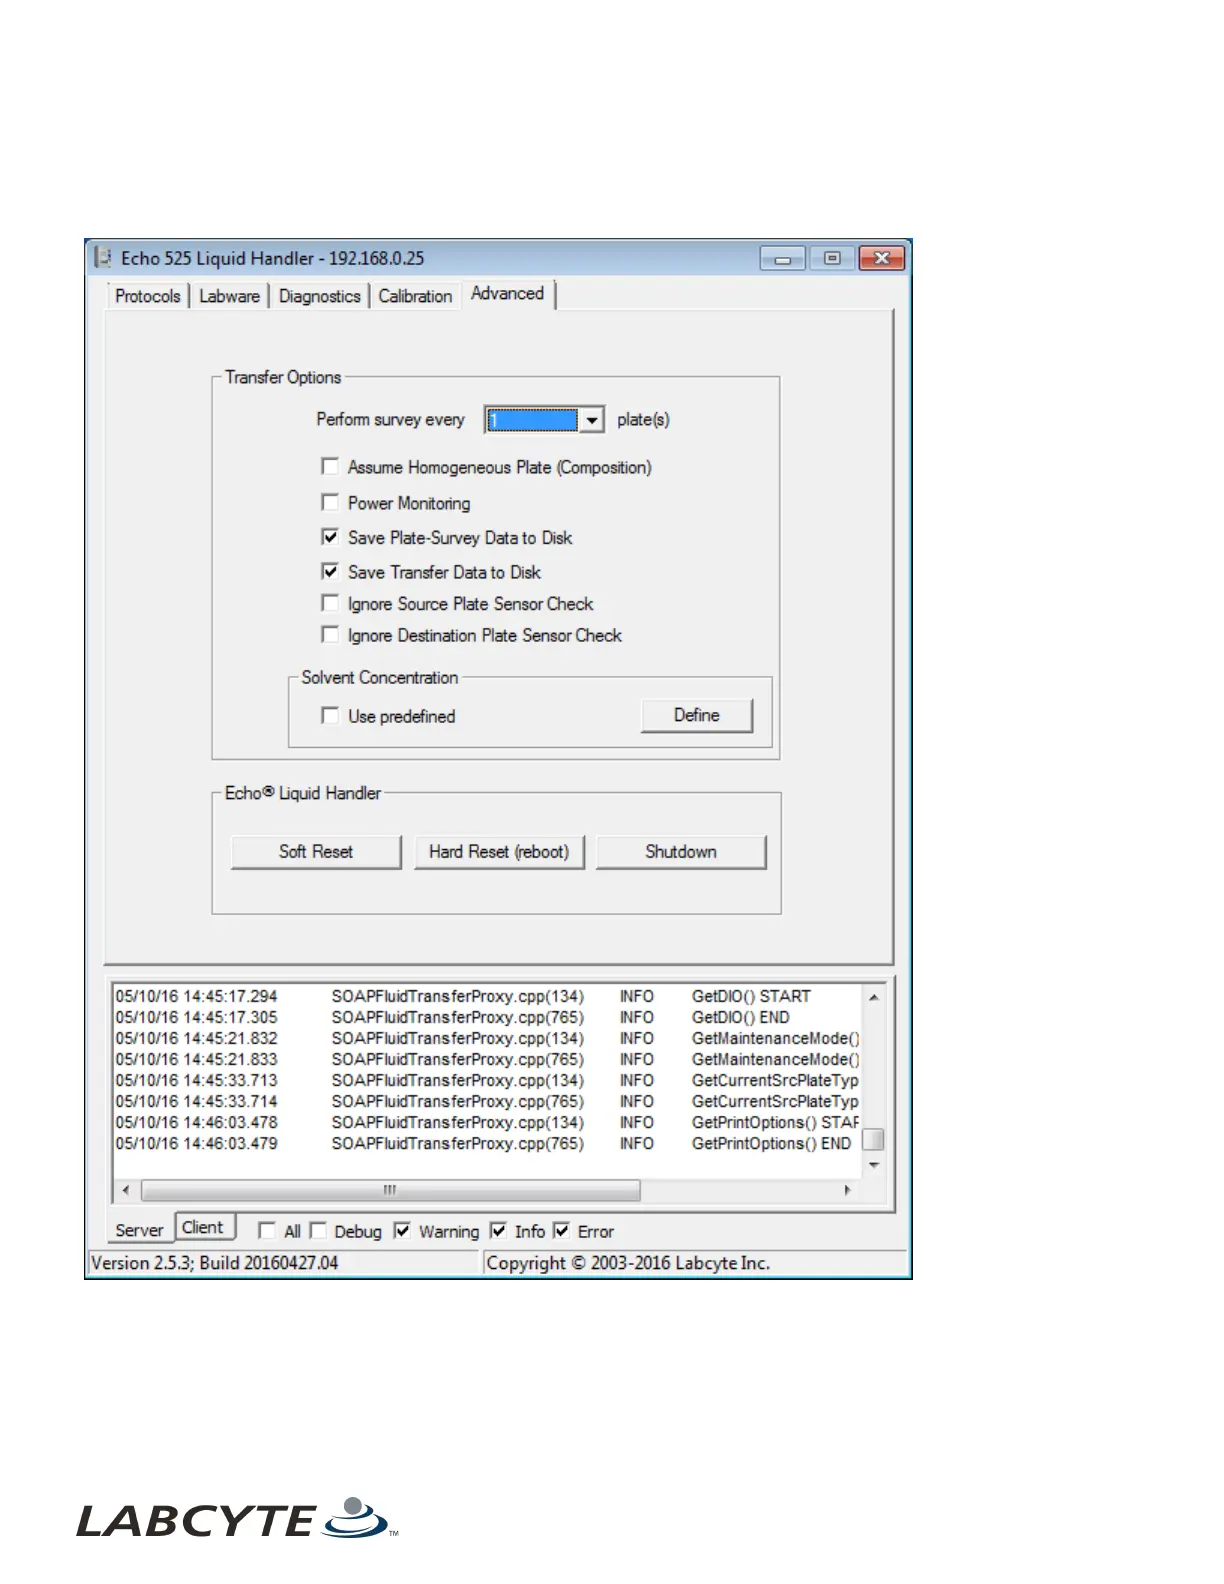This screenshot has height=1584, width=1224.
Task: Click the vertical log scrollbar thumb
Action: [873, 1140]
